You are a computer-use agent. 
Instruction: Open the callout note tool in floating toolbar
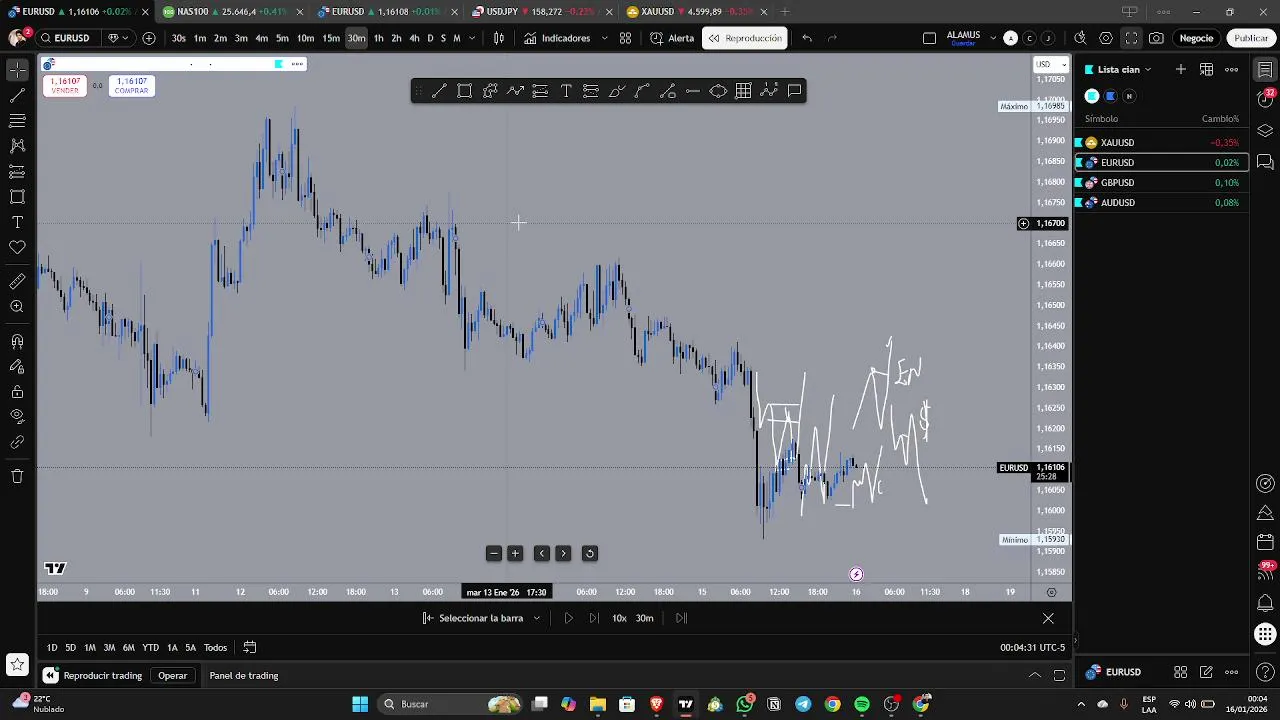coord(795,91)
